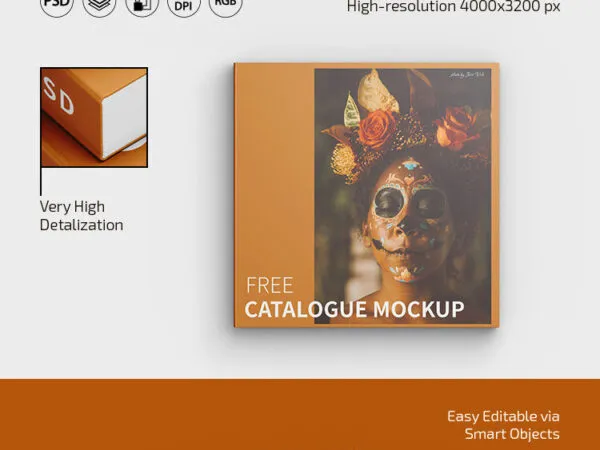
Task: Click the DPI badge icon
Action: pyautogui.click(x=184, y=5)
